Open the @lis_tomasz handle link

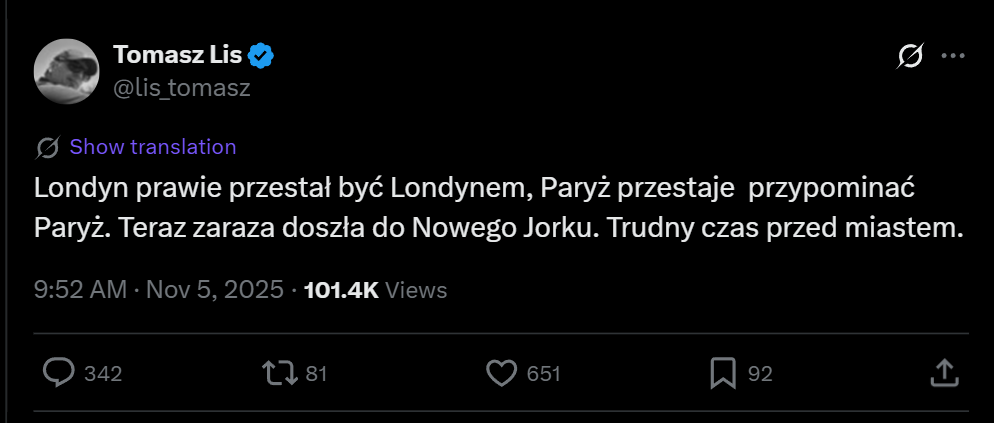182,88
